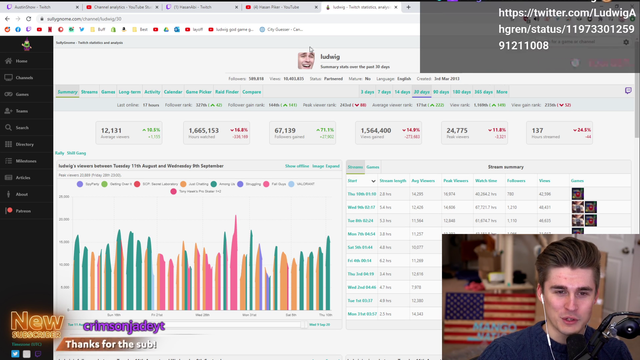Go to Games in the left sidebar

(22, 94)
